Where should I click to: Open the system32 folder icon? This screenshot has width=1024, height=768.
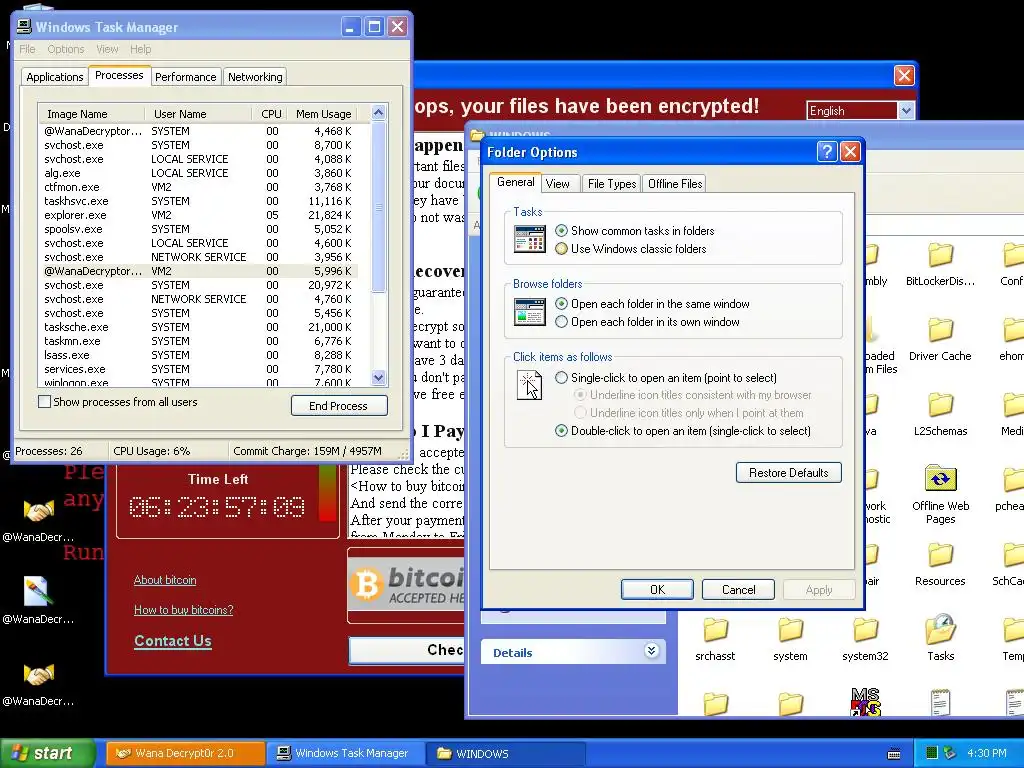pos(865,630)
